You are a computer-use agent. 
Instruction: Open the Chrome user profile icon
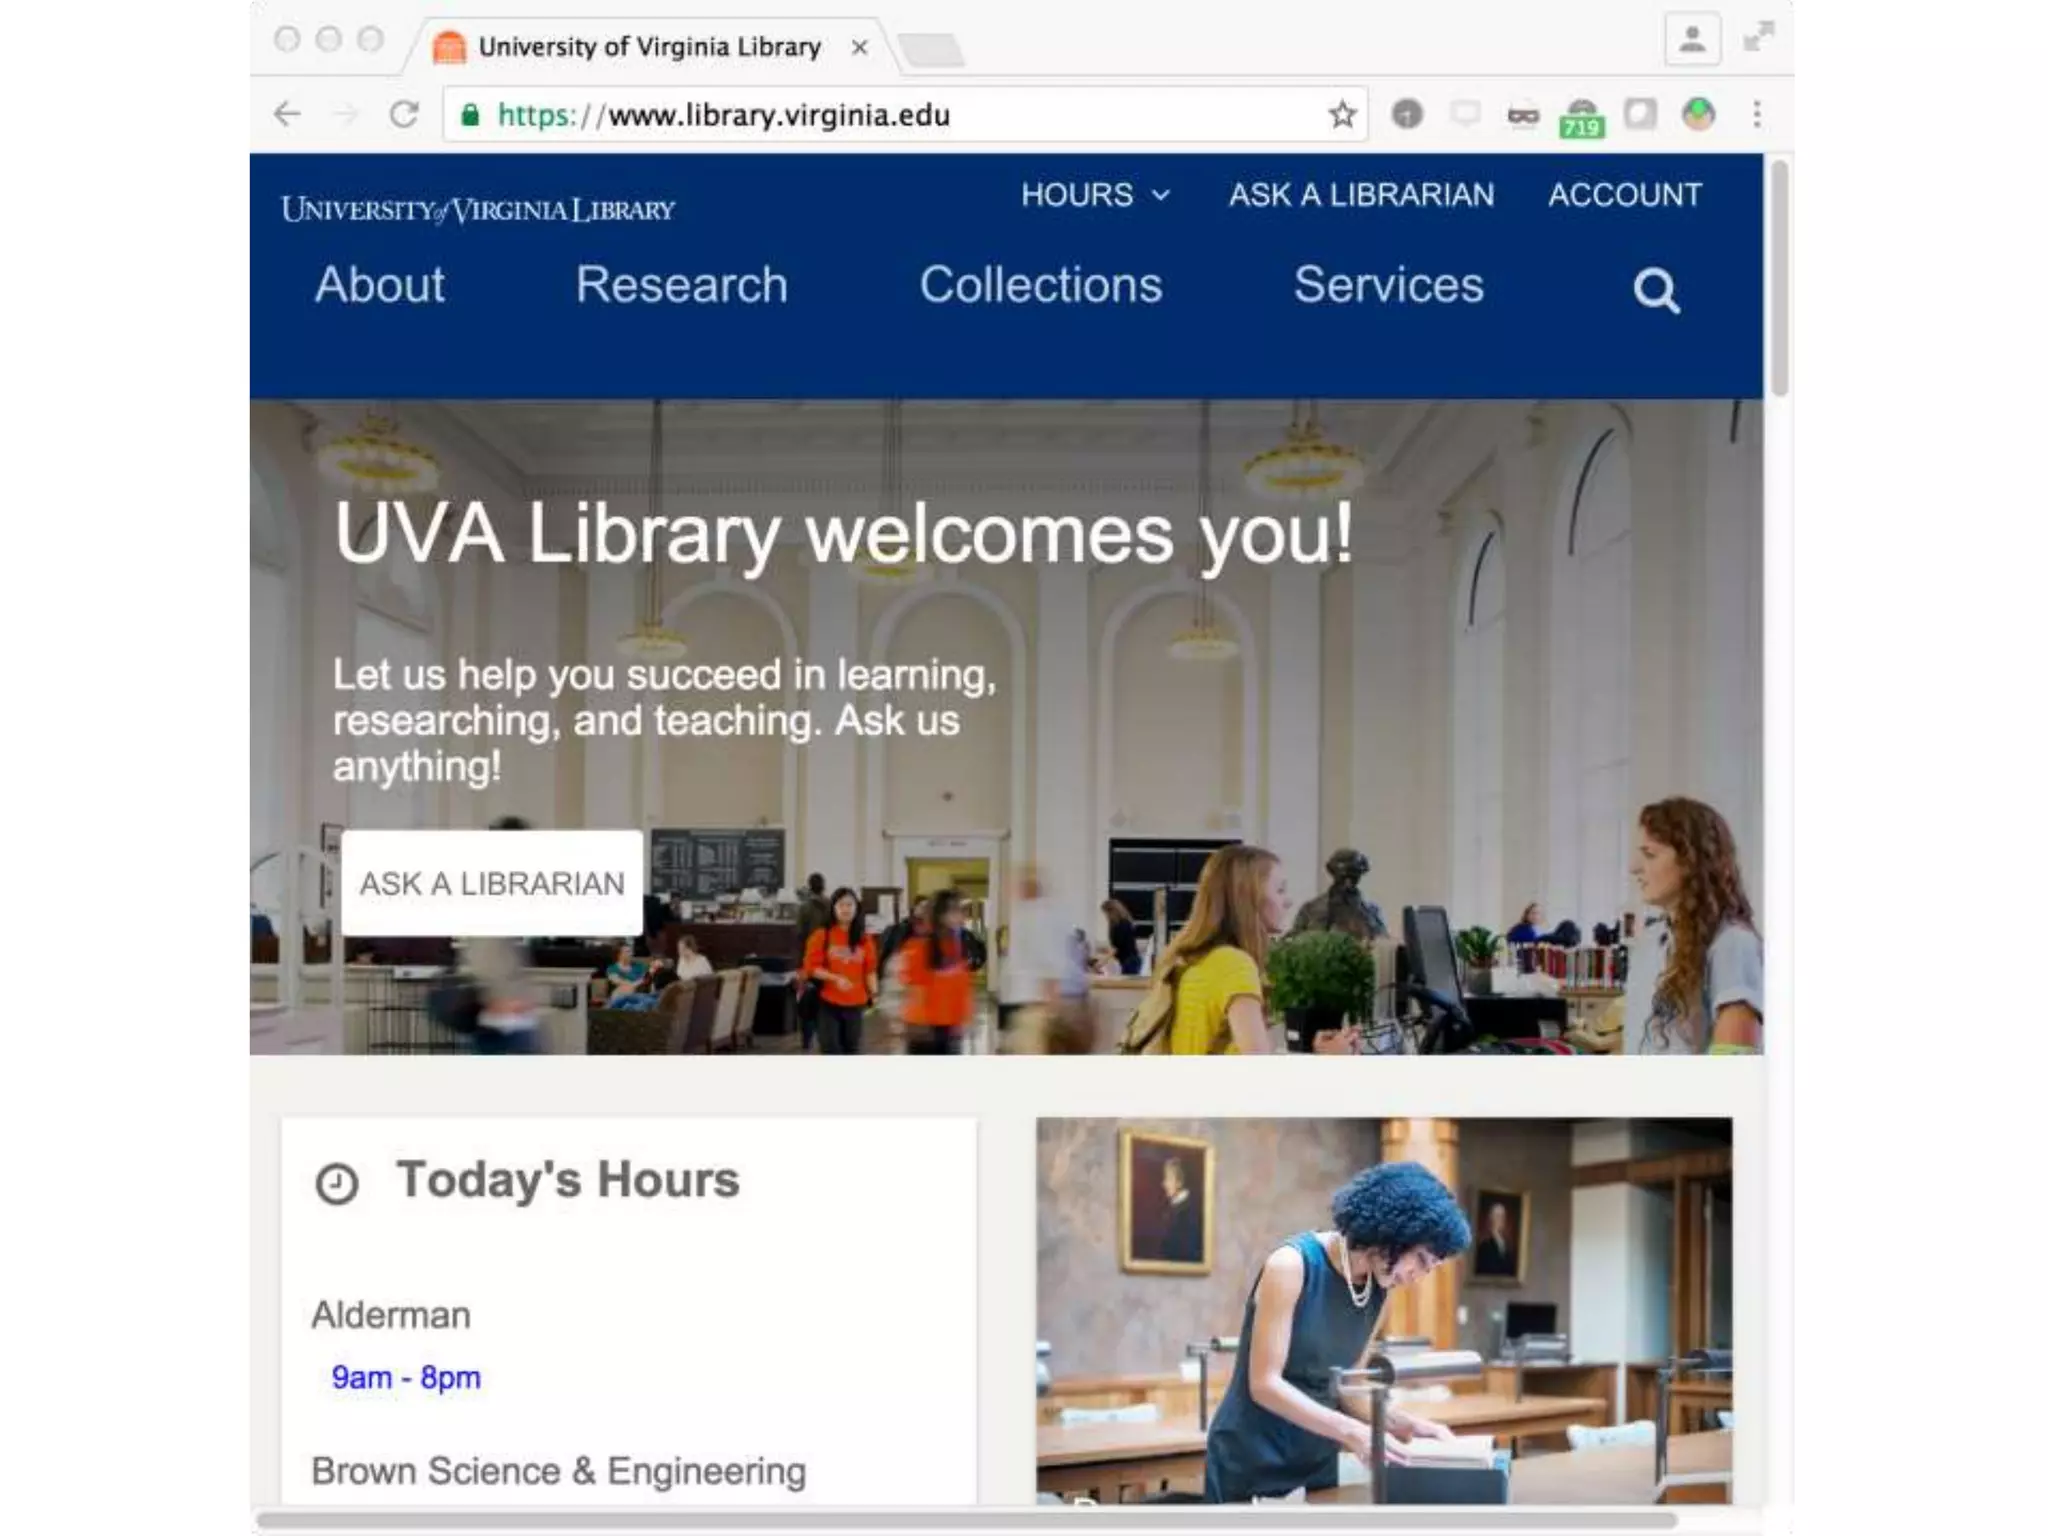coord(1692,40)
